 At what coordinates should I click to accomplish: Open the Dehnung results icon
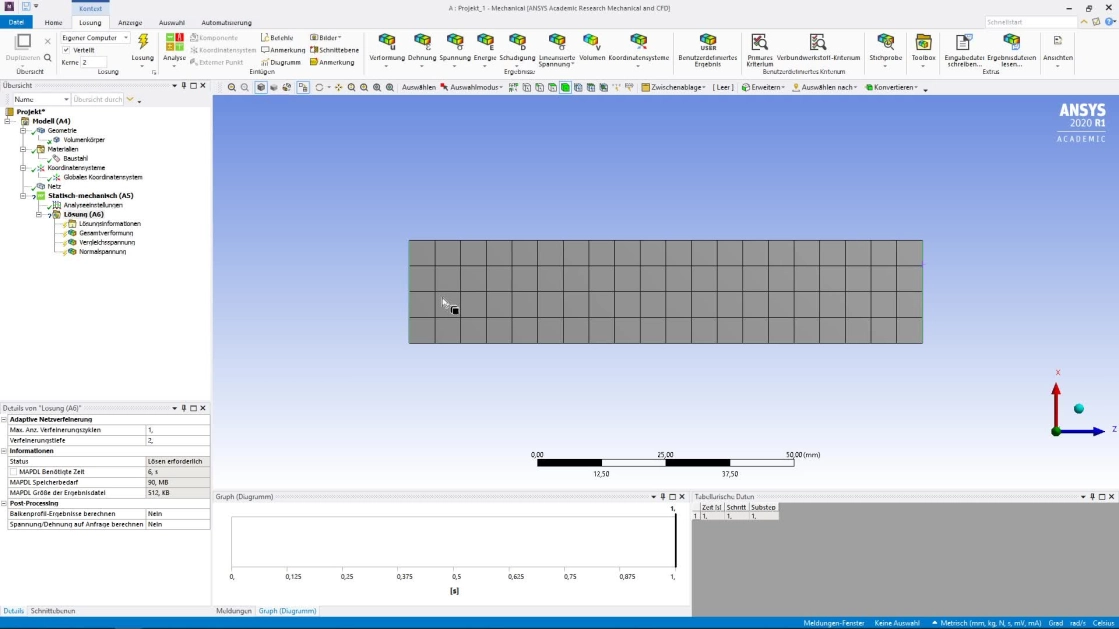click(422, 42)
